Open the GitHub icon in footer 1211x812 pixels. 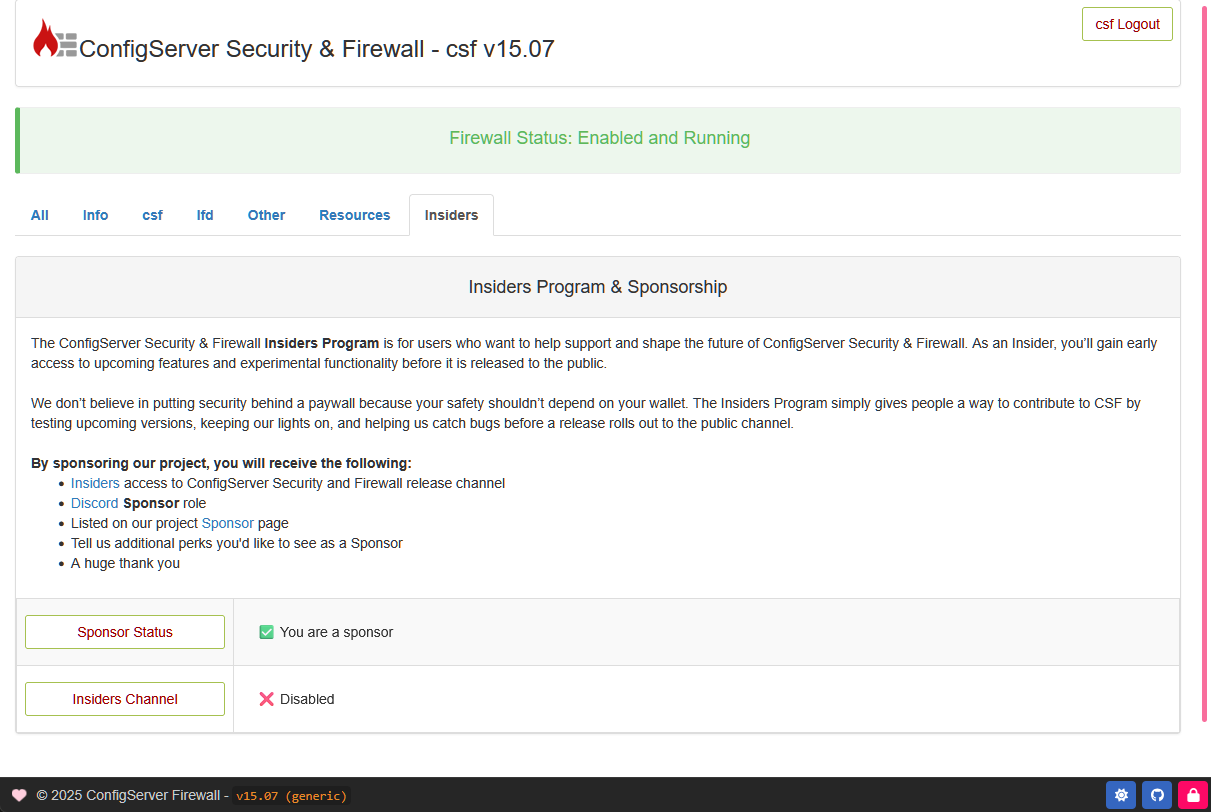(x=1157, y=795)
